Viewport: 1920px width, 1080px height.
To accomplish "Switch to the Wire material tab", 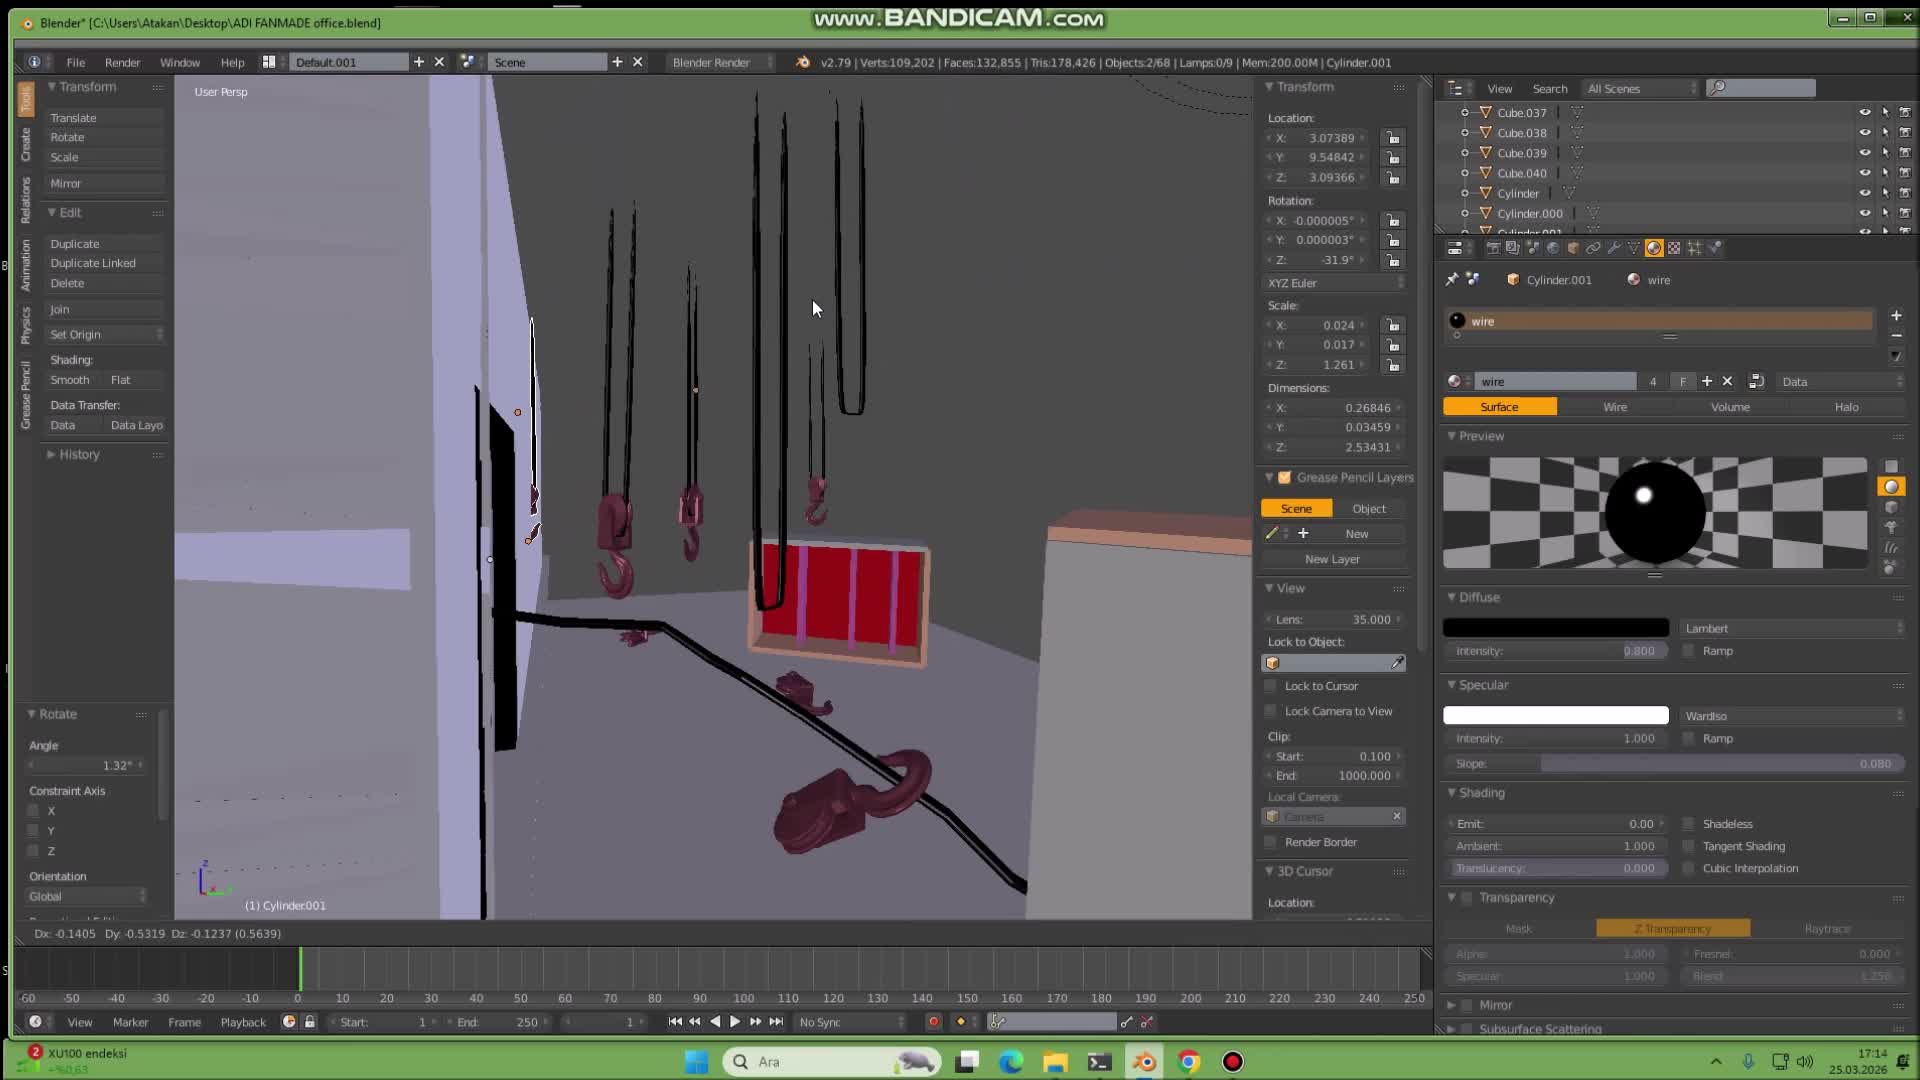I will (1614, 407).
